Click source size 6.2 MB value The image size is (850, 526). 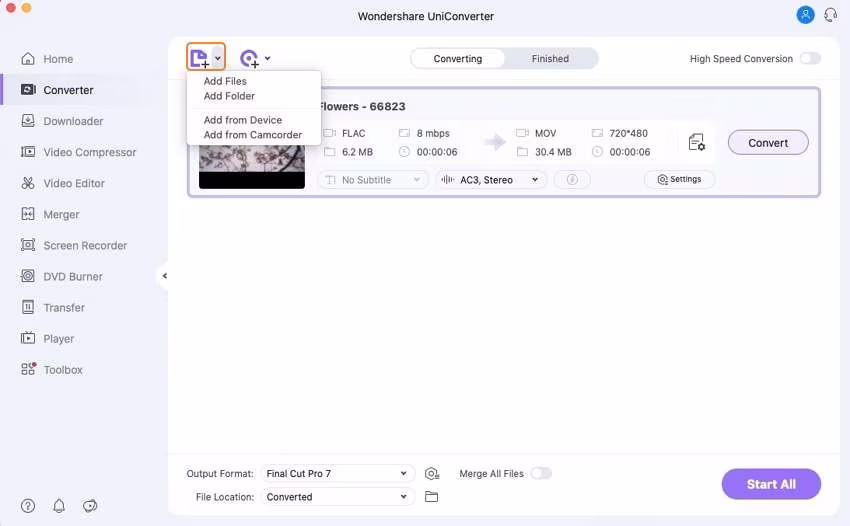click(357, 152)
